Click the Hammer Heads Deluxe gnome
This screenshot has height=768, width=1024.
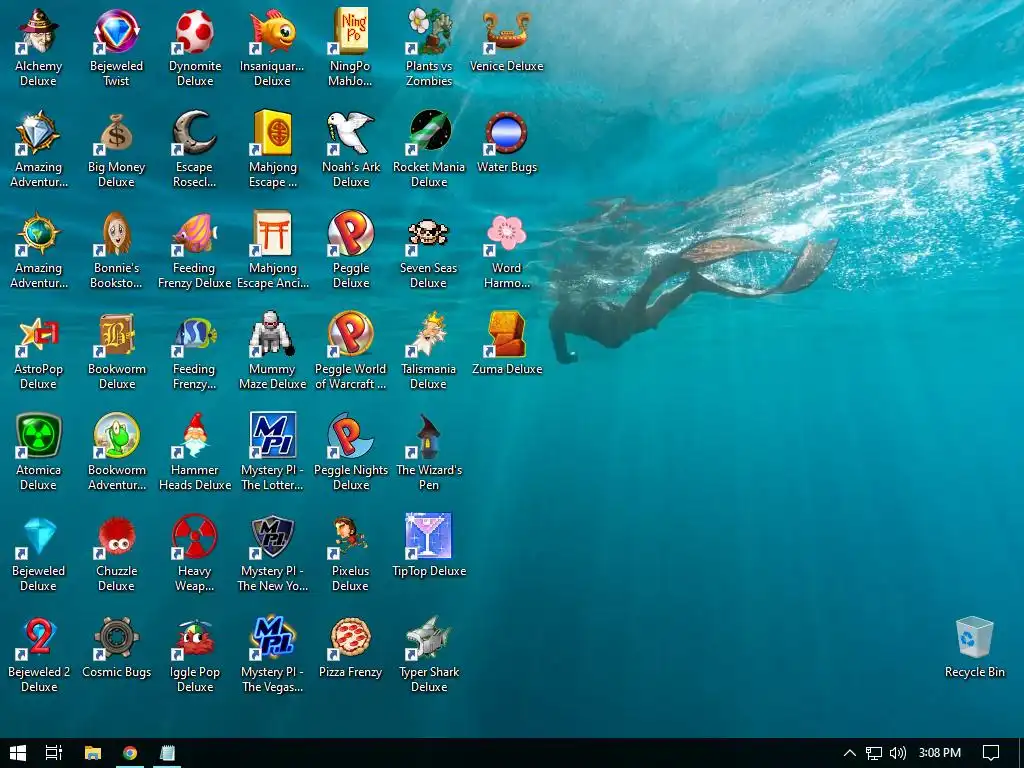[x=195, y=435]
